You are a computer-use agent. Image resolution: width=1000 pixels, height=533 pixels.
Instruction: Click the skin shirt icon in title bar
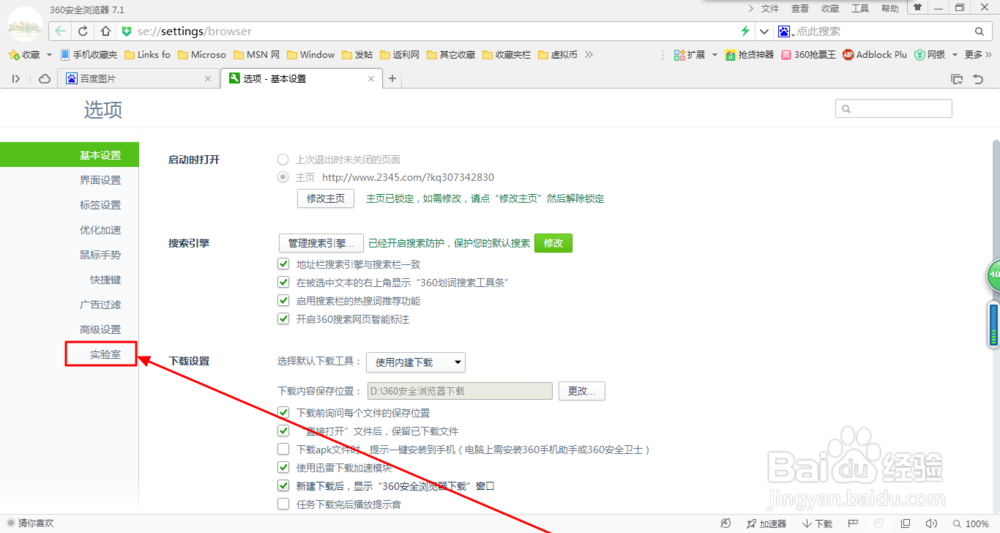pyautogui.click(x=918, y=8)
